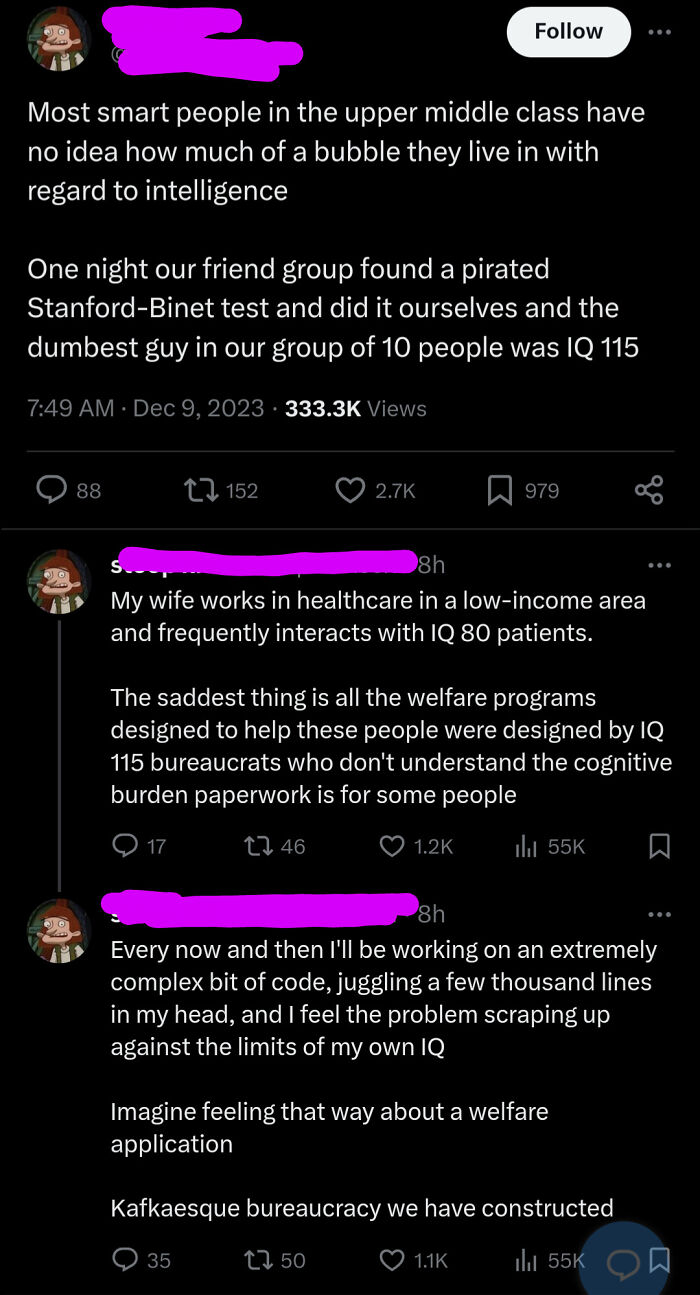The width and height of the screenshot is (700, 1295).
Task: Open the author's avatar on the main tweet
Action: point(58,40)
